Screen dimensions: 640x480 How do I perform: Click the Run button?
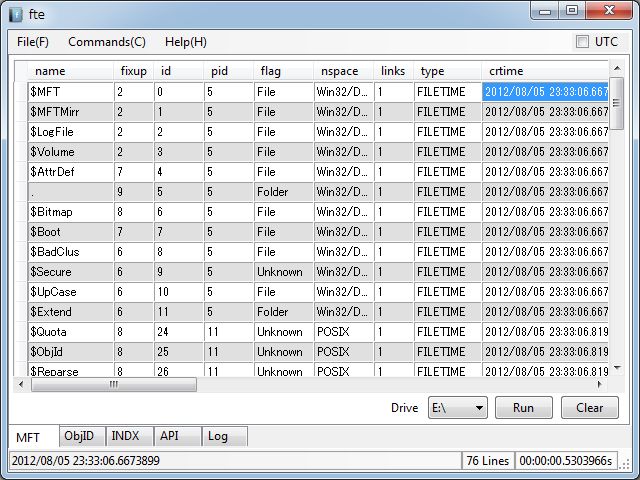(x=524, y=407)
